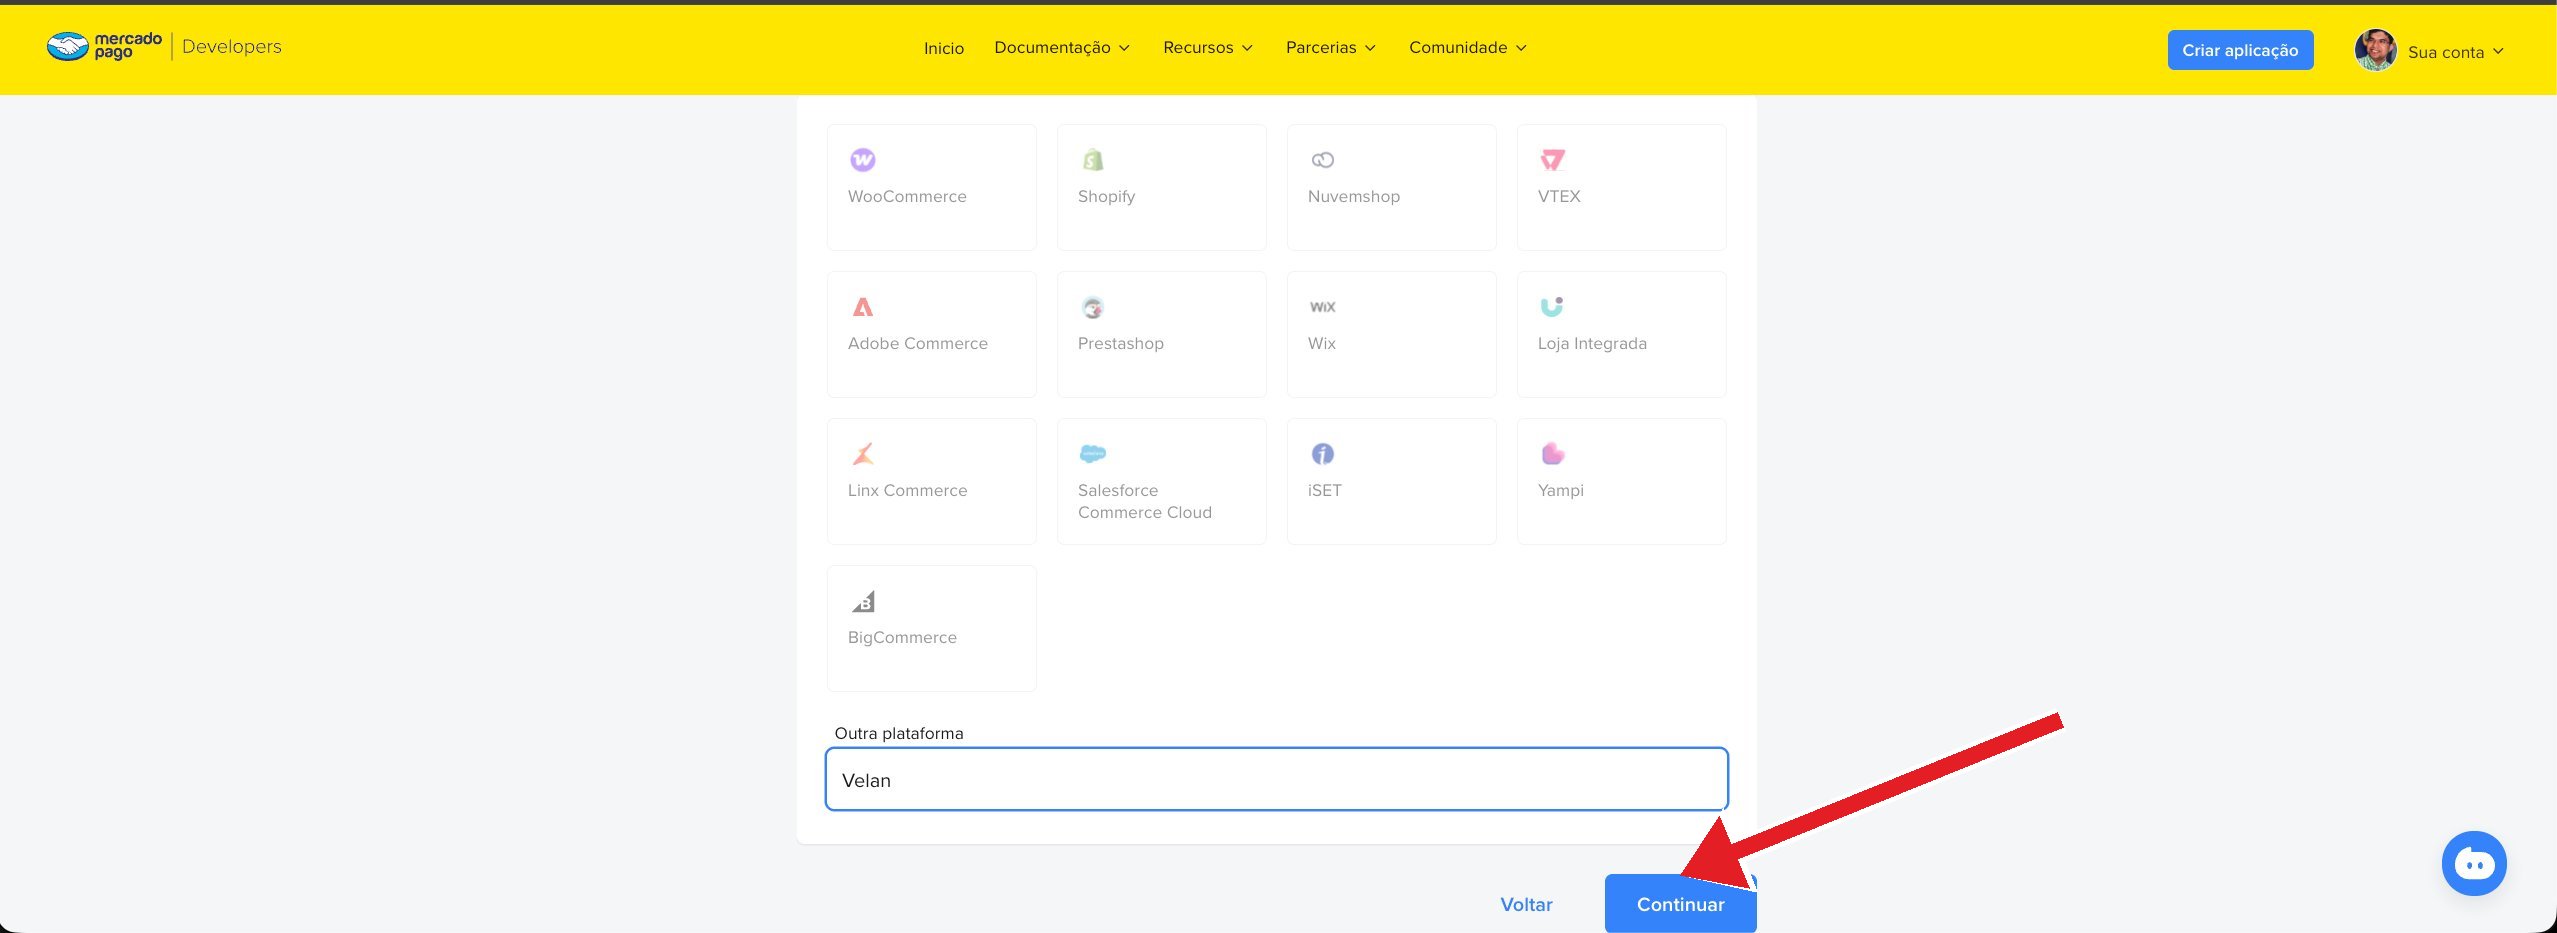Image resolution: width=2557 pixels, height=933 pixels.
Task: Select the Loja Integrada logo icon
Action: (1552, 306)
